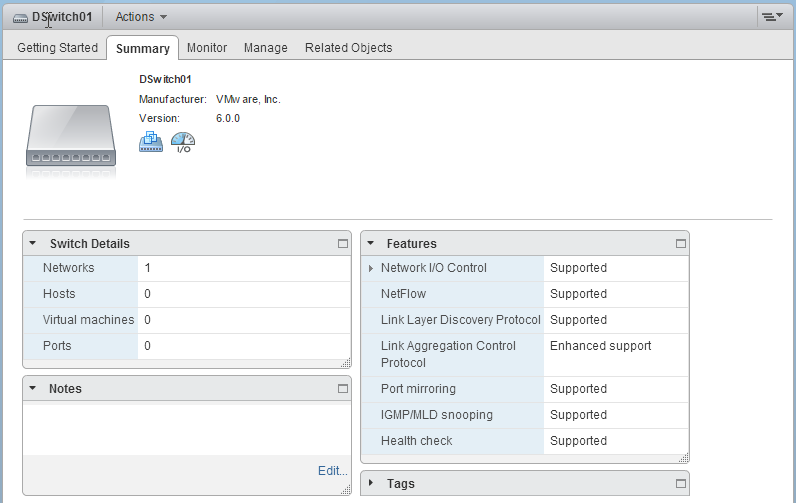Click the Edit link in Notes
This screenshot has width=796, height=503.
click(x=332, y=470)
